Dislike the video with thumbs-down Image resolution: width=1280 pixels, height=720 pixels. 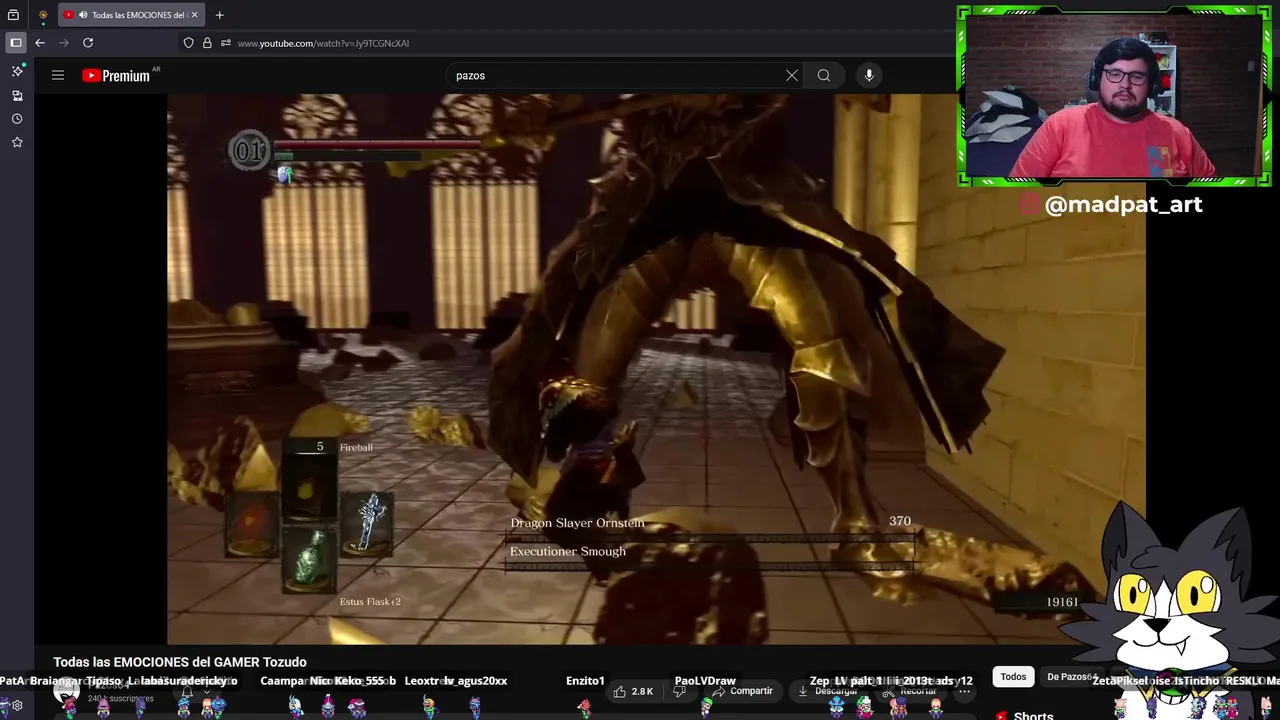point(680,691)
